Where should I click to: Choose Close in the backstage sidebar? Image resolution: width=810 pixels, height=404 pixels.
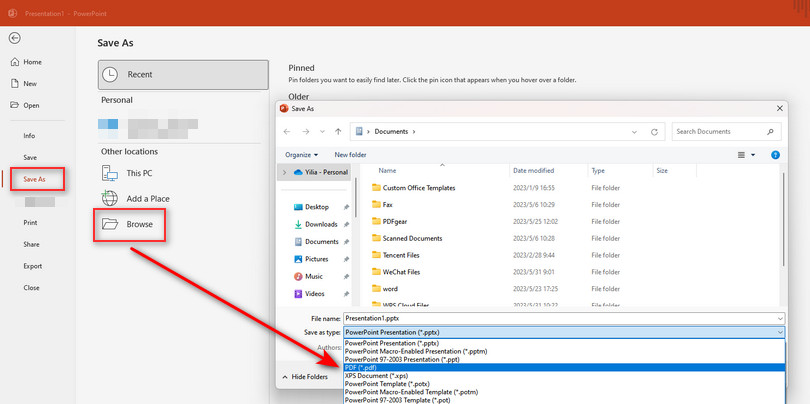(x=31, y=288)
